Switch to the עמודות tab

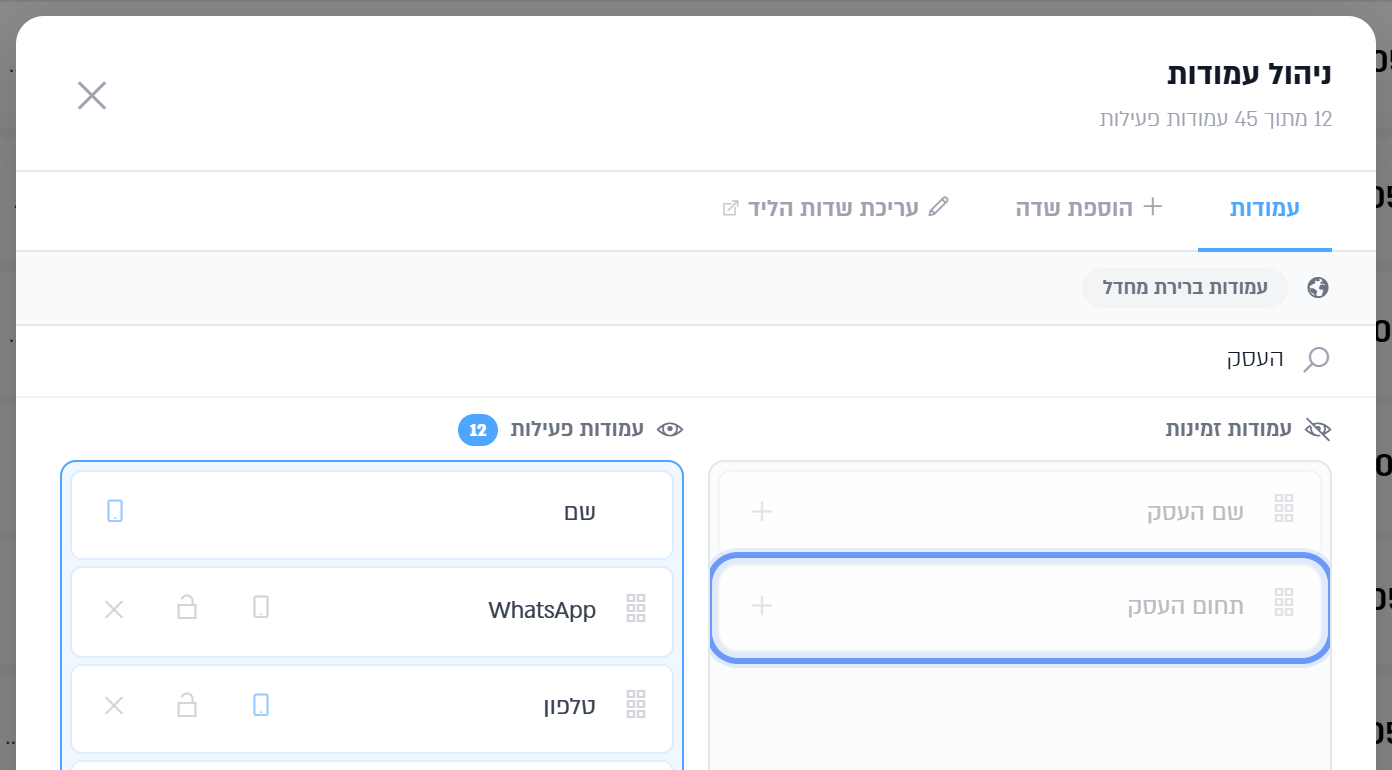1265,209
